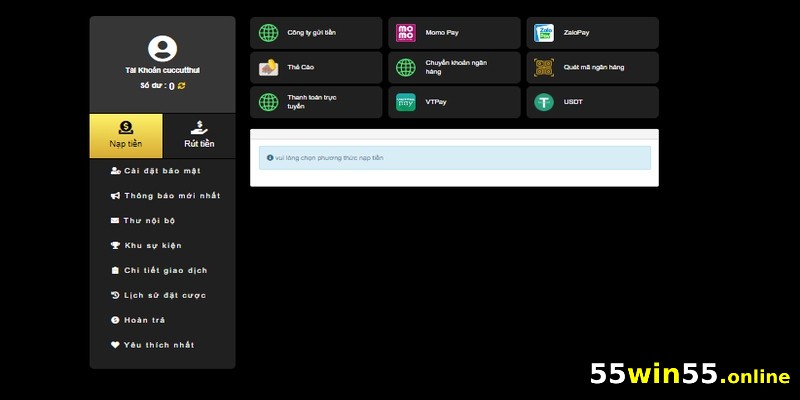Viewport: 800px width, 400px height.
Task: Switch to the Rút tiền tab
Action: point(199,135)
